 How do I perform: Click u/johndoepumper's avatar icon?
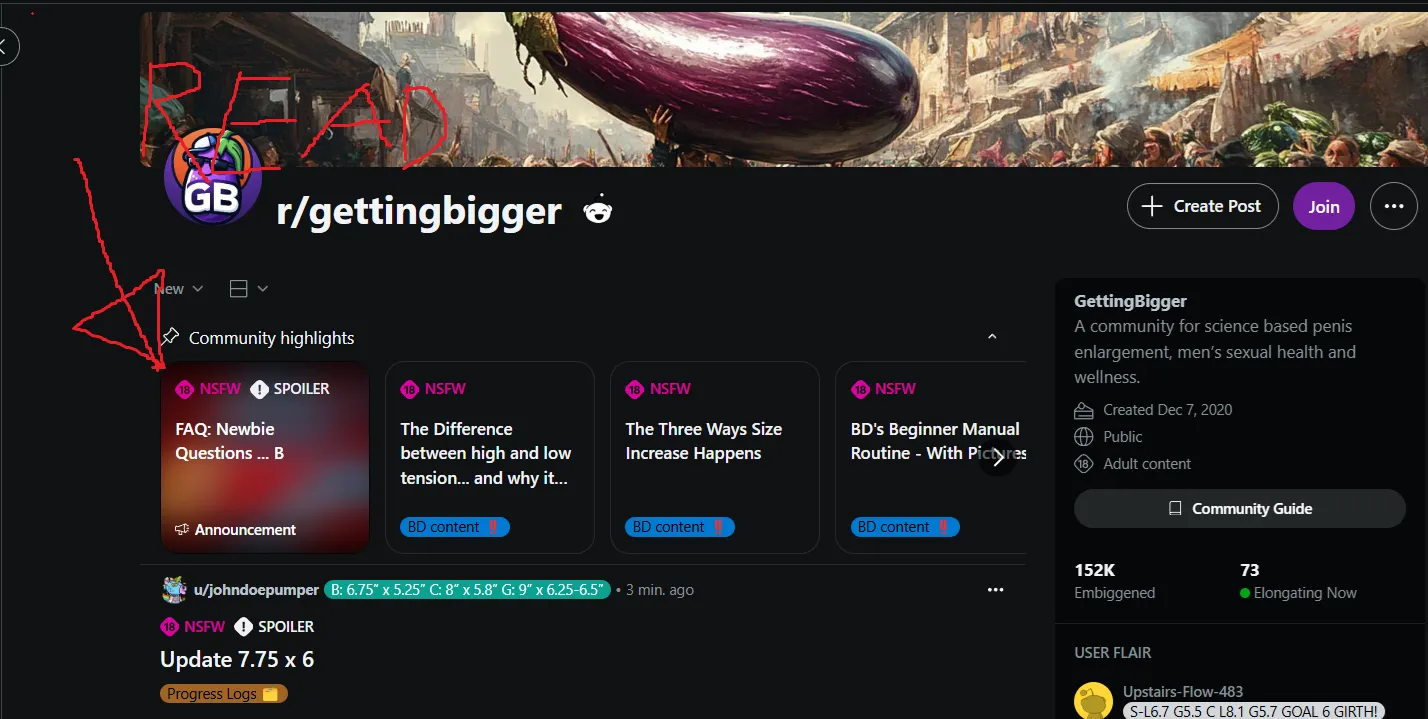[174, 590]
